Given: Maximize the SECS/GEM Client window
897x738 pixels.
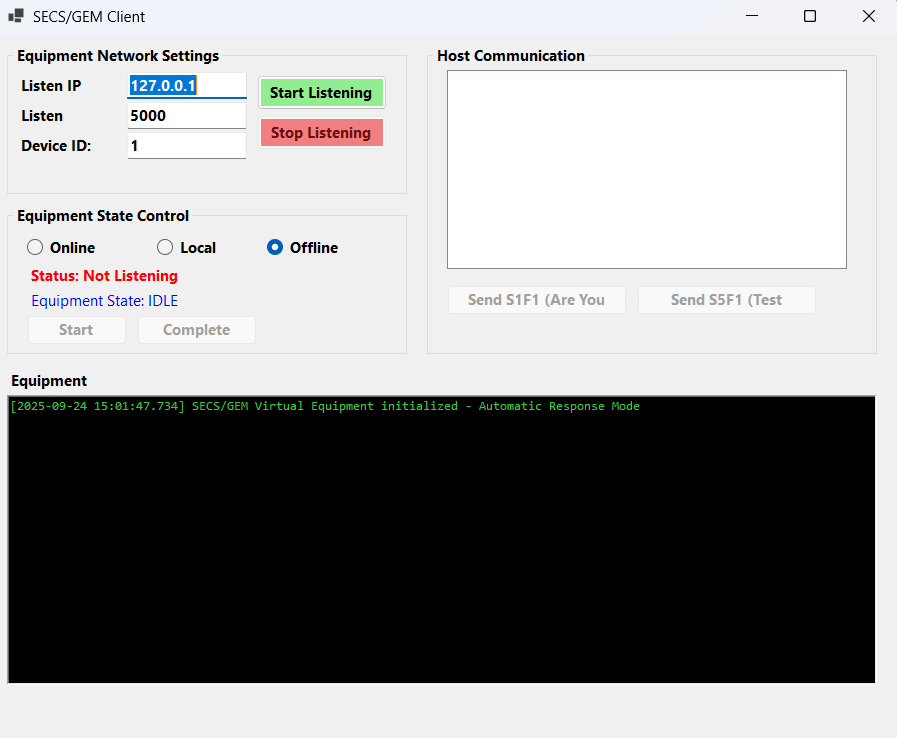Looking at the screenshot, I should pyautogui.click(x=810, y=16).
